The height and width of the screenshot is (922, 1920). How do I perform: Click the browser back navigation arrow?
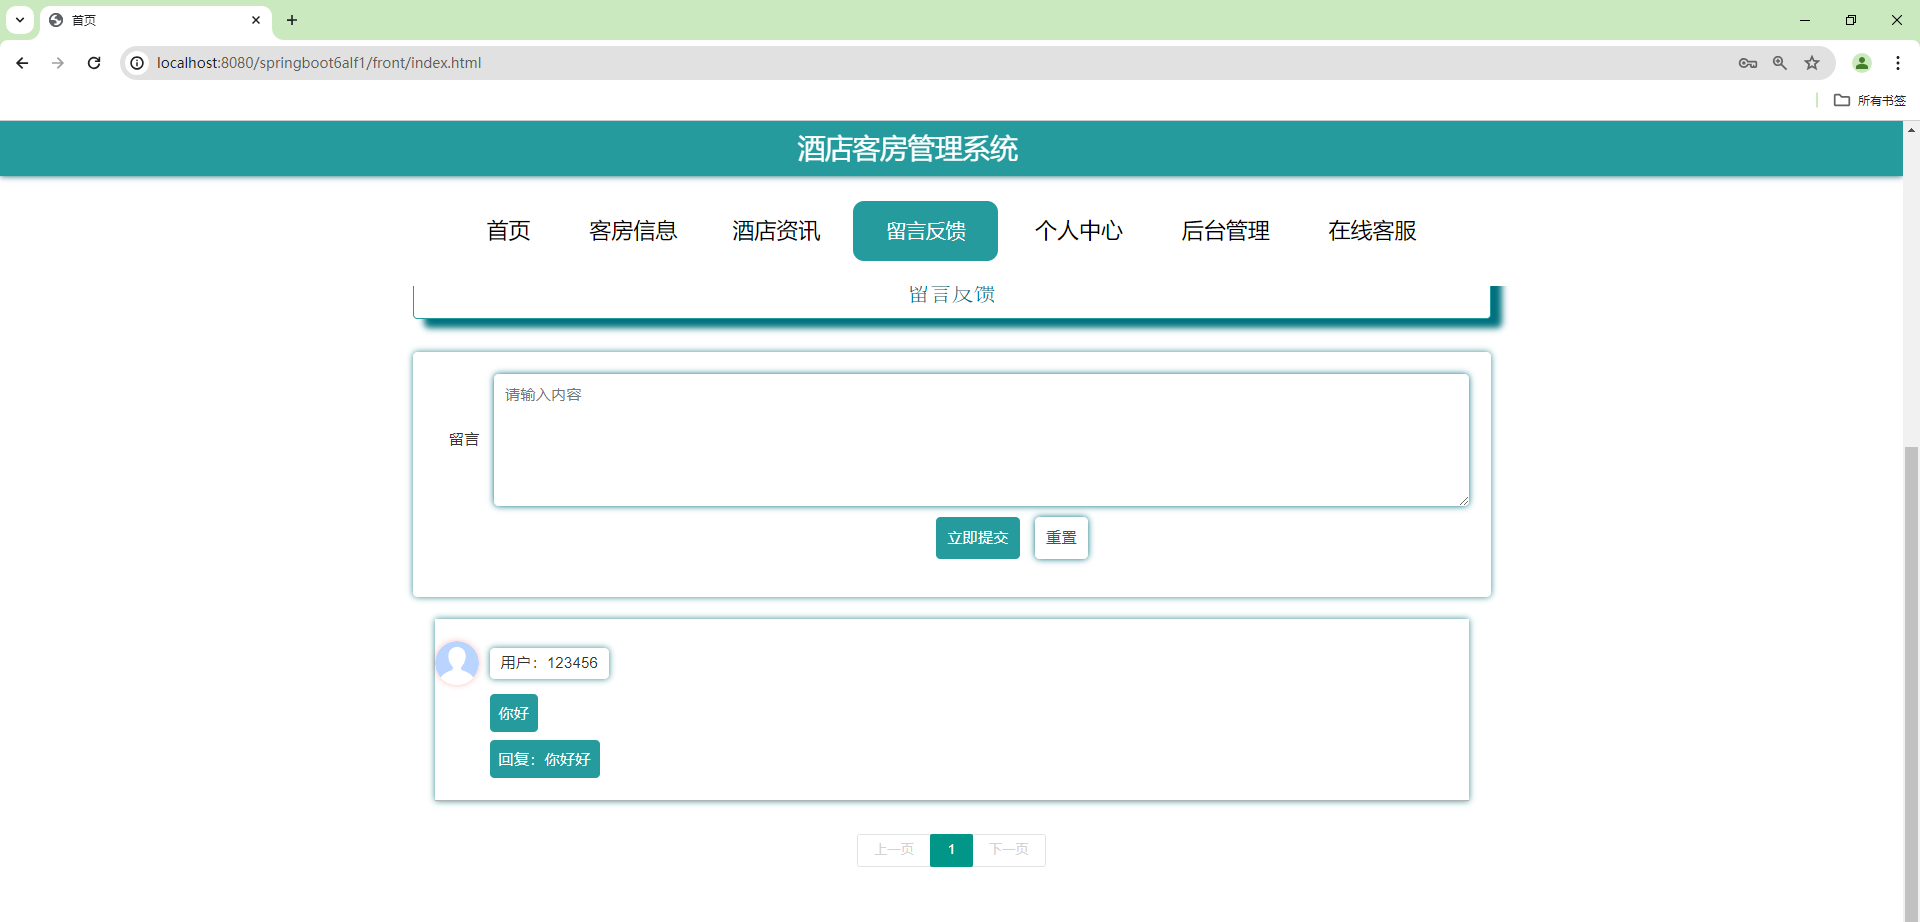pos(22,62)
